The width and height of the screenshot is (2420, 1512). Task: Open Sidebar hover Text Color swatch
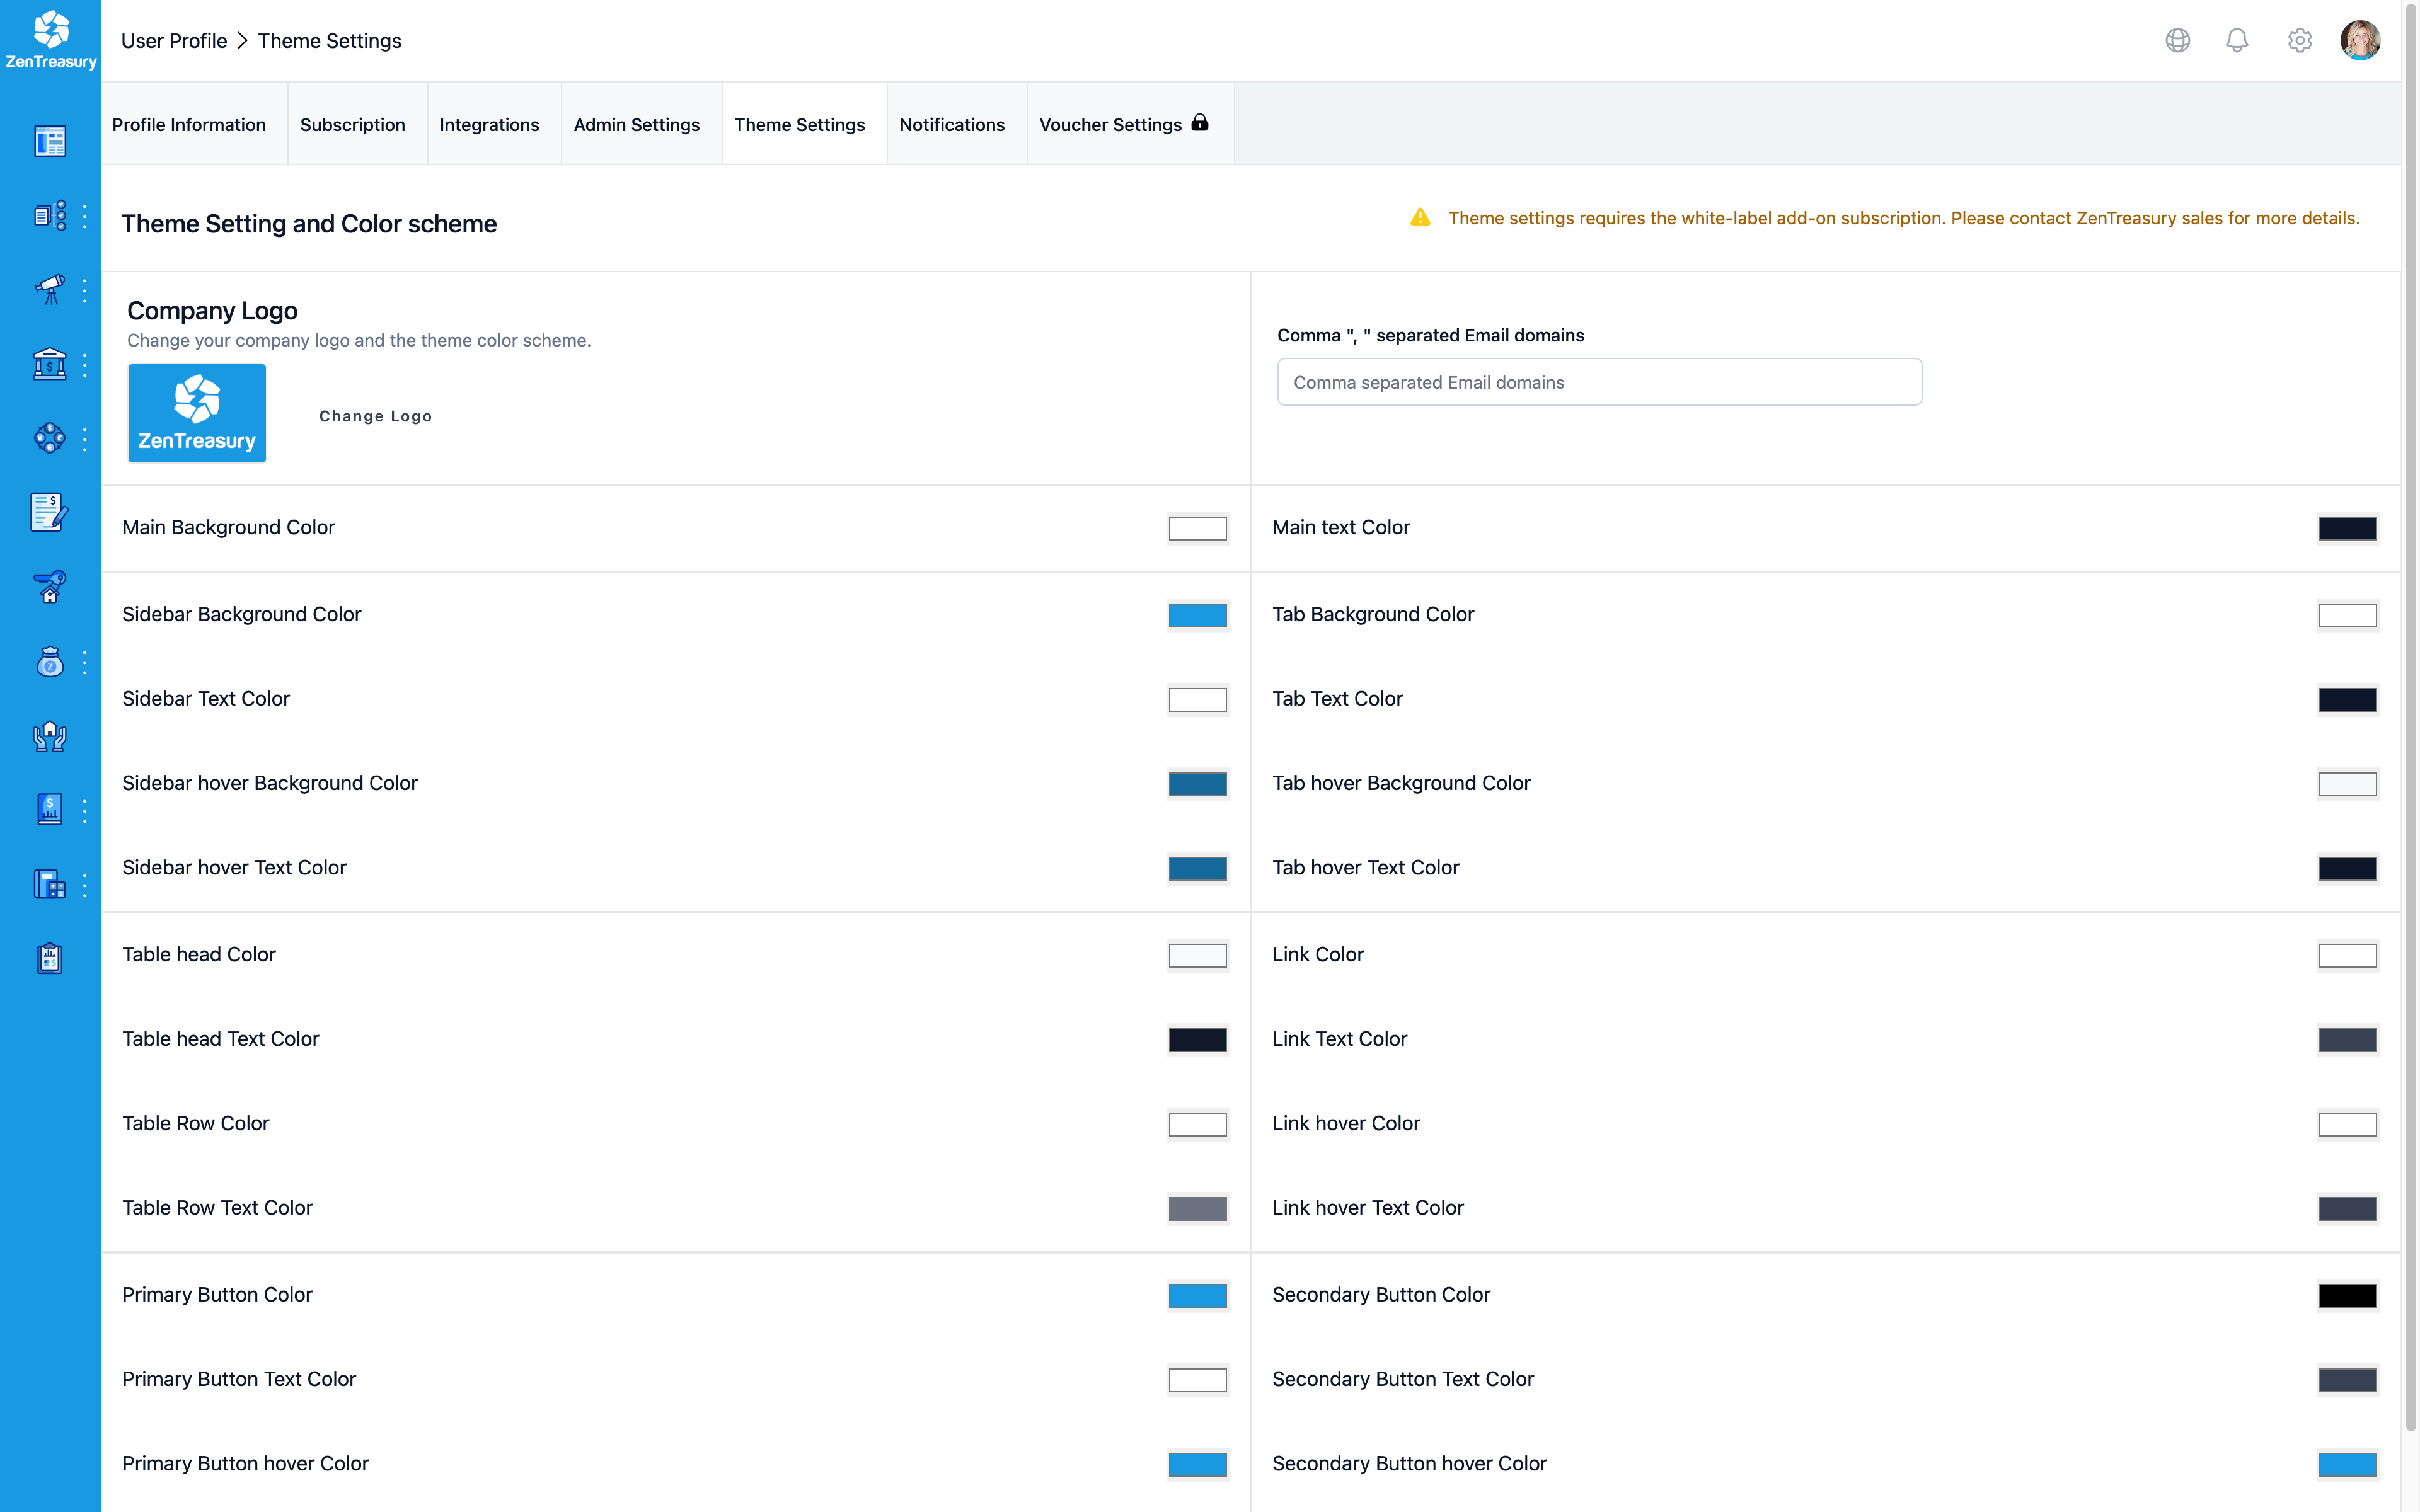click(1197, 868)
